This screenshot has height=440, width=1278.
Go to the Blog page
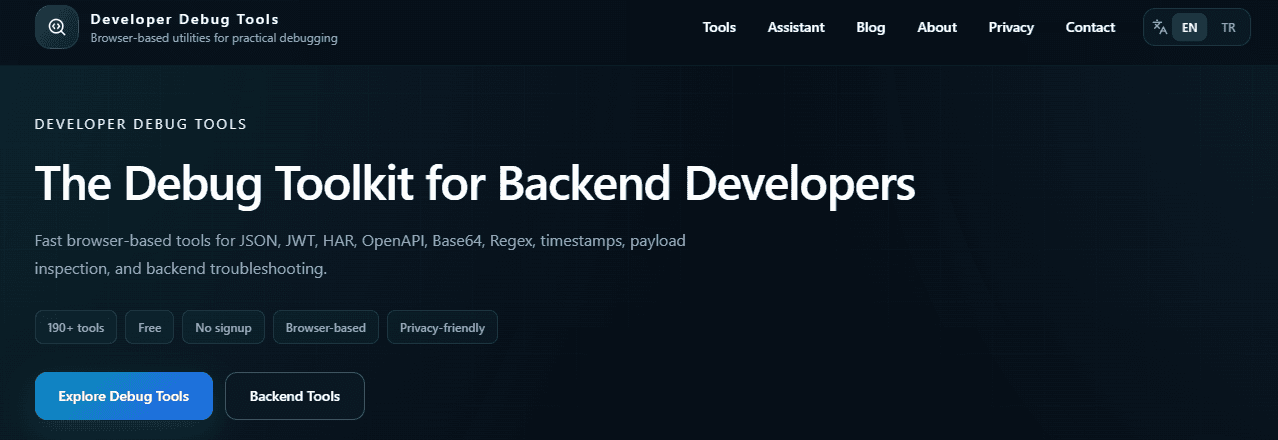pos(871,27)
